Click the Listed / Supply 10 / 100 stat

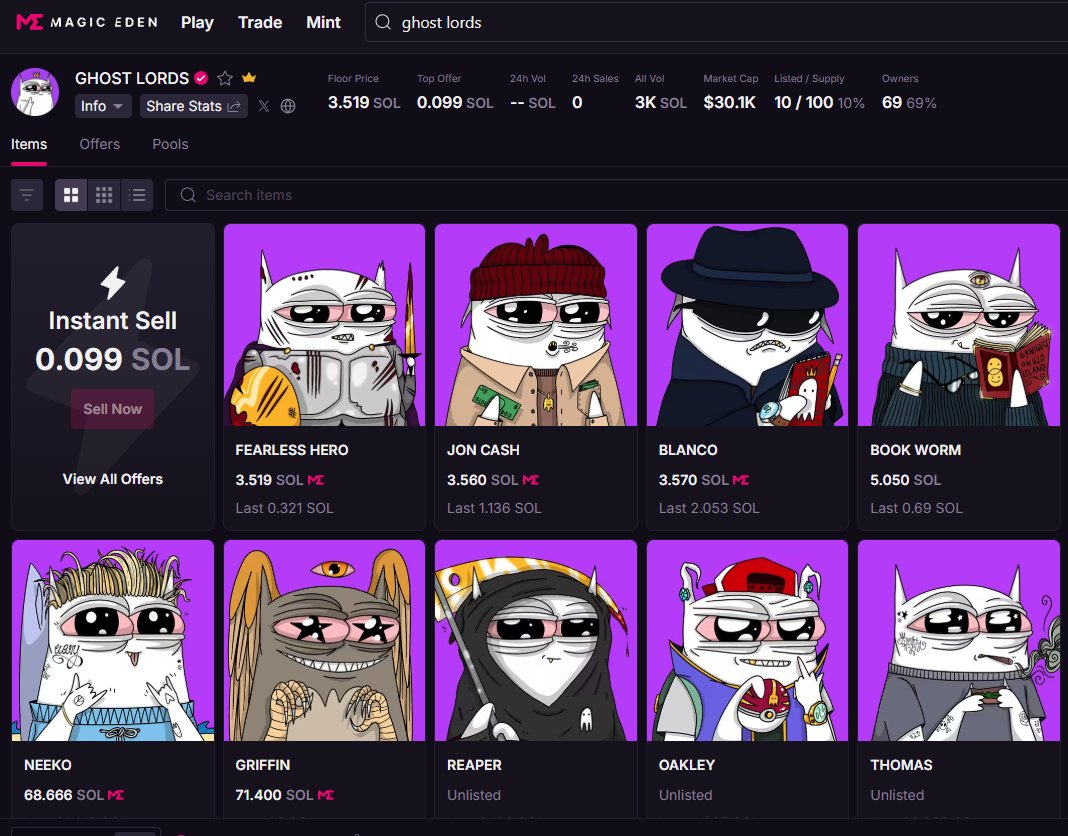pyautogui.click(x=819, y=93)
